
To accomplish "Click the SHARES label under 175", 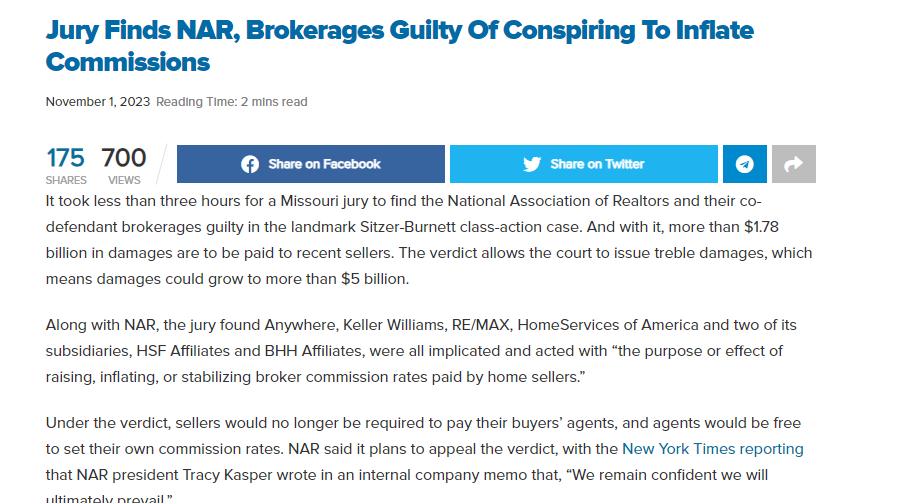I will (66, 180).
